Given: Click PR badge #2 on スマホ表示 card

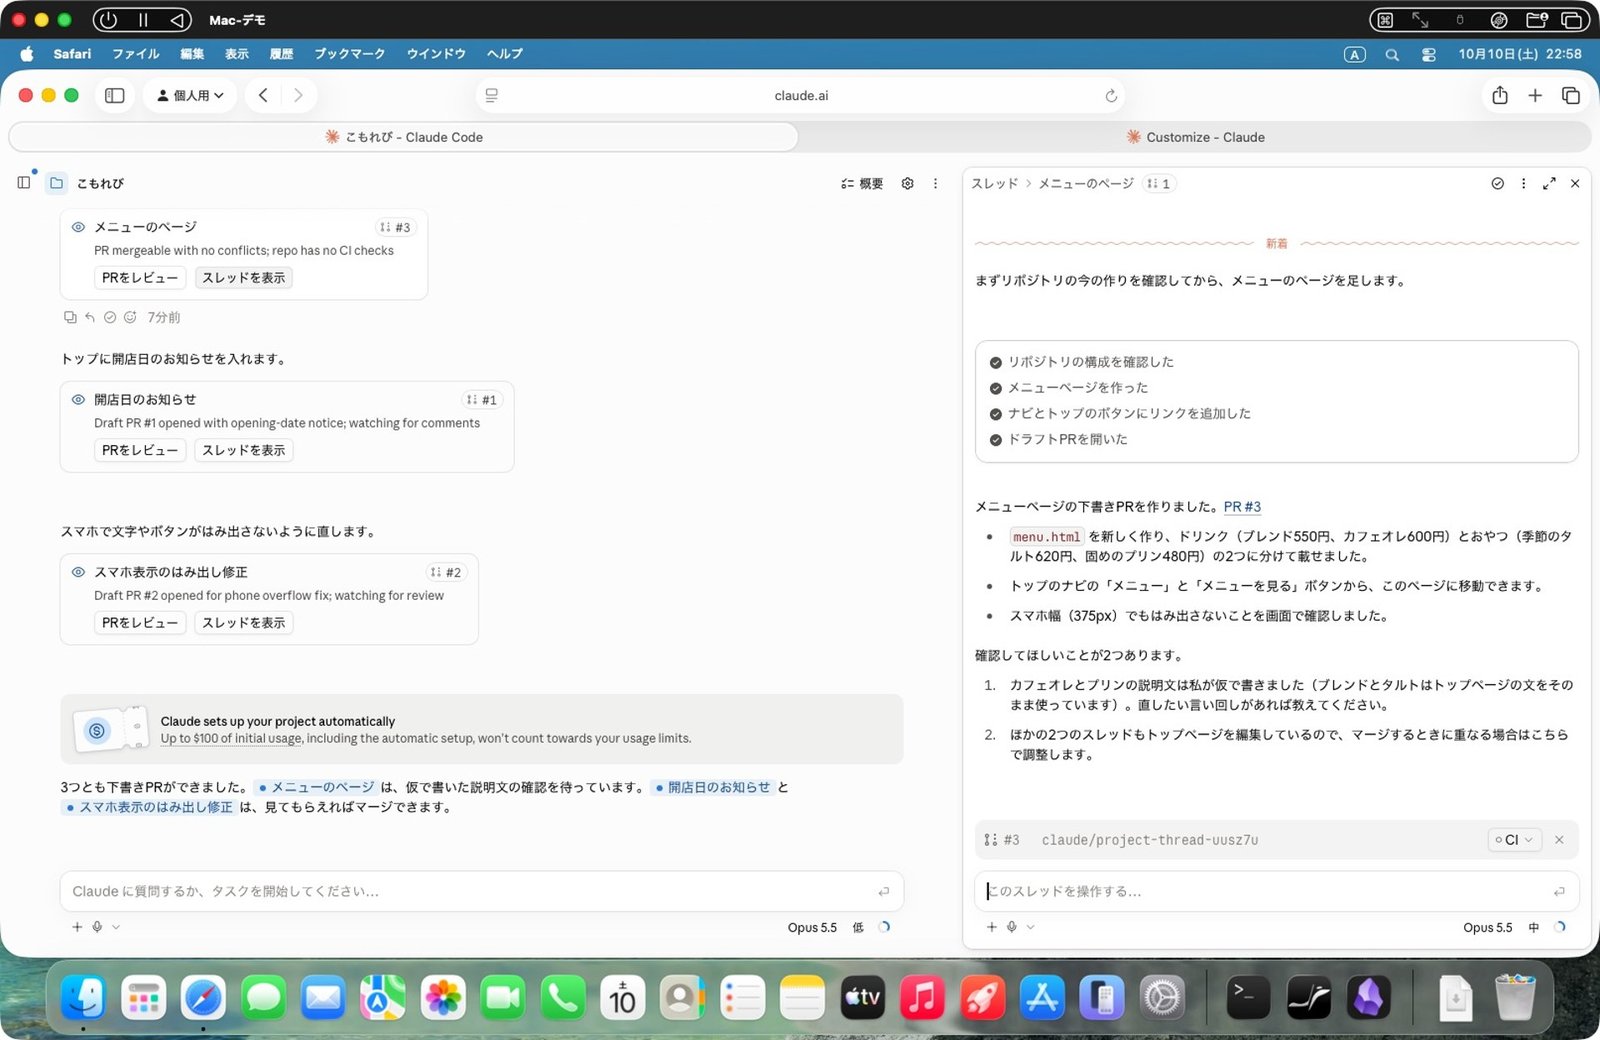Looking at the screenshot, I should pyautogui.click(x=446, y=573).
